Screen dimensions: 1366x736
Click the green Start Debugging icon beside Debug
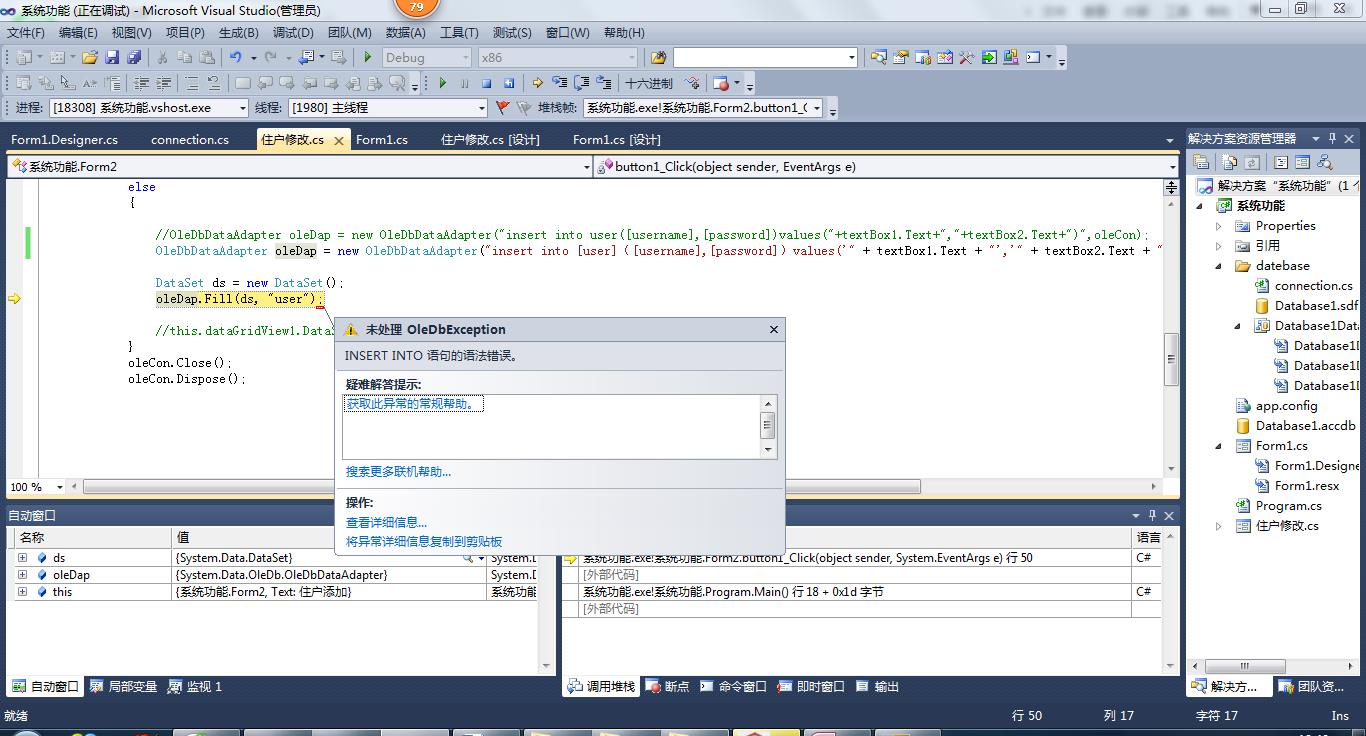tap(368, 58)
